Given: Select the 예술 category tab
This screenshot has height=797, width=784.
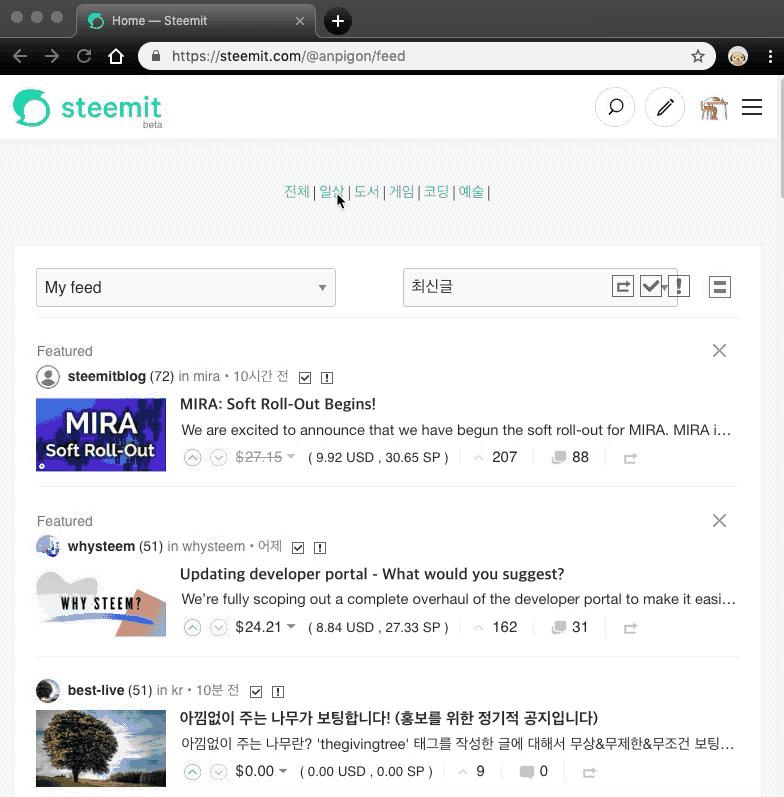Looking at the screenshot, I should pyautogui.click(x=471, y=192).
